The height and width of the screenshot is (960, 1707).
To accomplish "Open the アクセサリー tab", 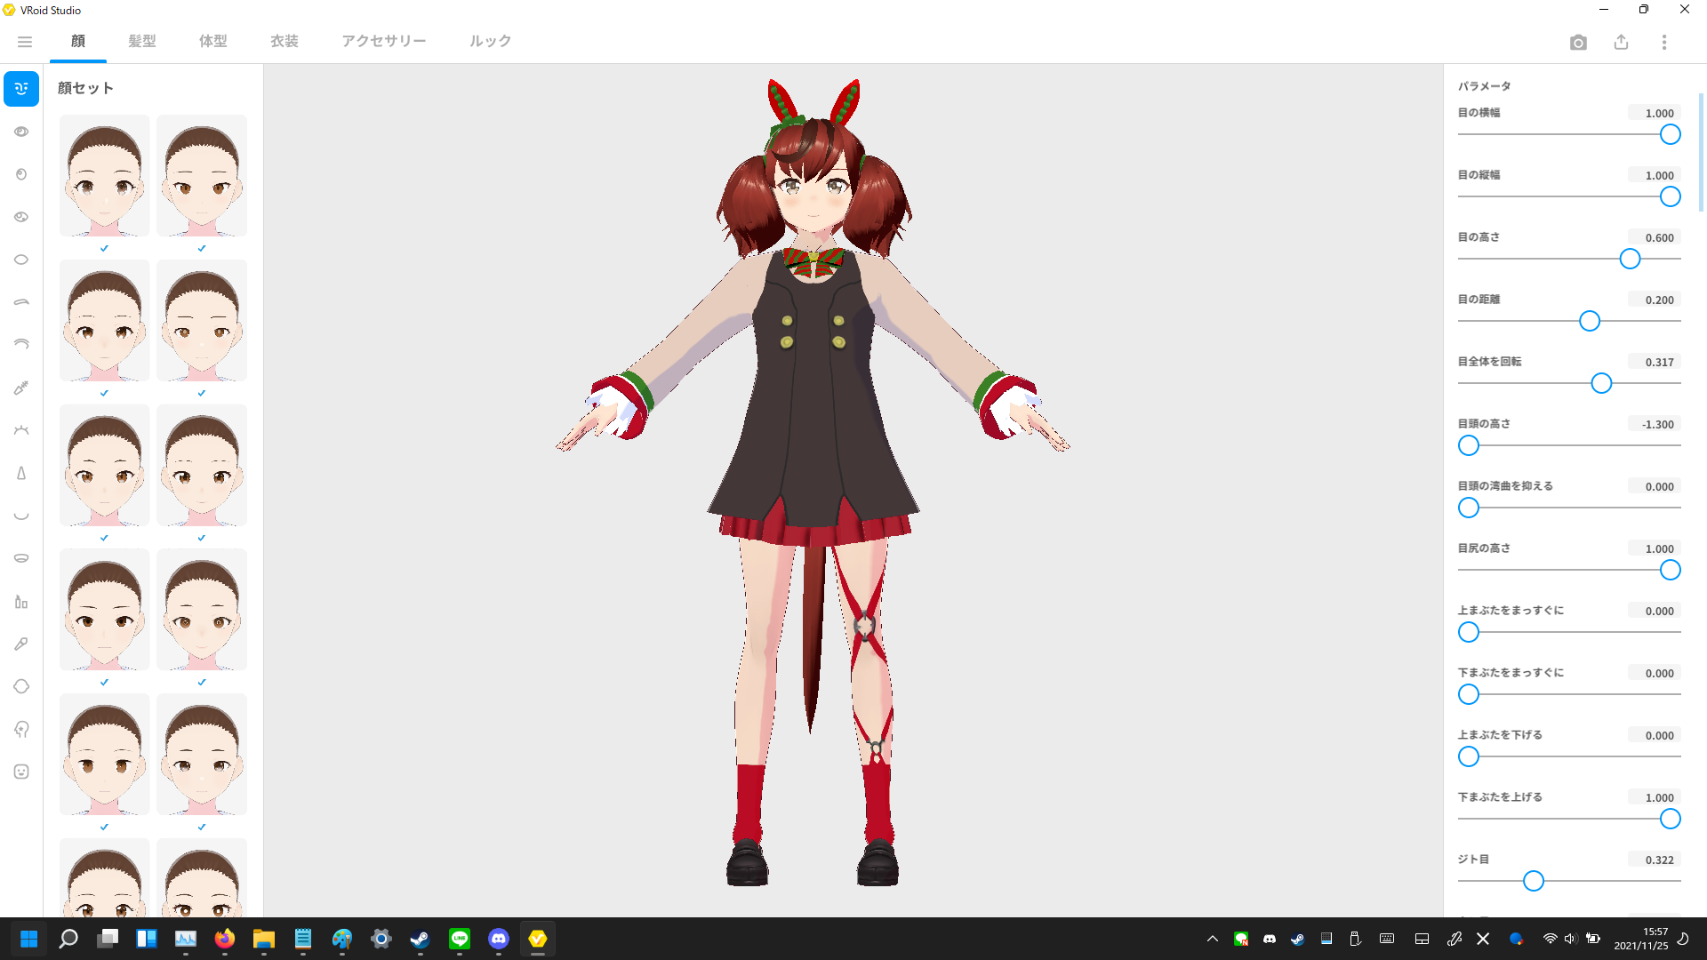I will tap(384, 41).
